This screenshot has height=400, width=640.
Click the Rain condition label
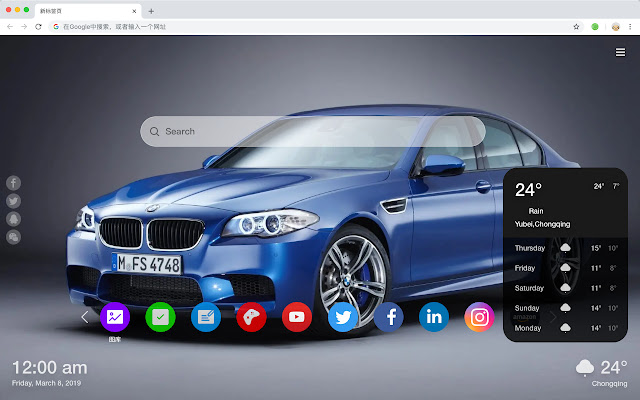536,211
